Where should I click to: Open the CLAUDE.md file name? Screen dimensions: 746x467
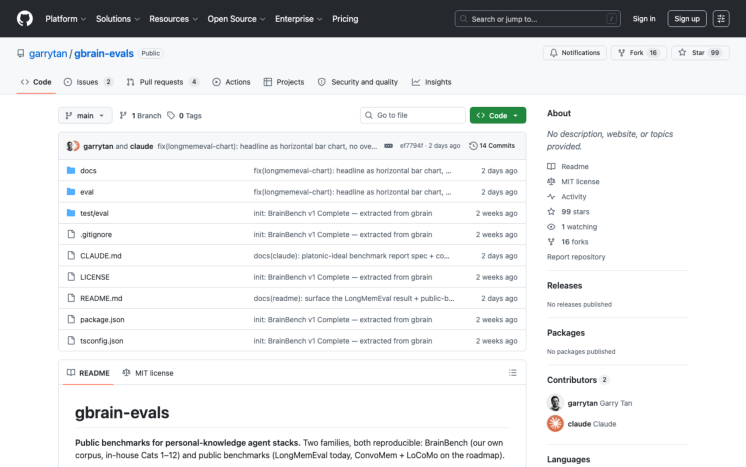101,255
